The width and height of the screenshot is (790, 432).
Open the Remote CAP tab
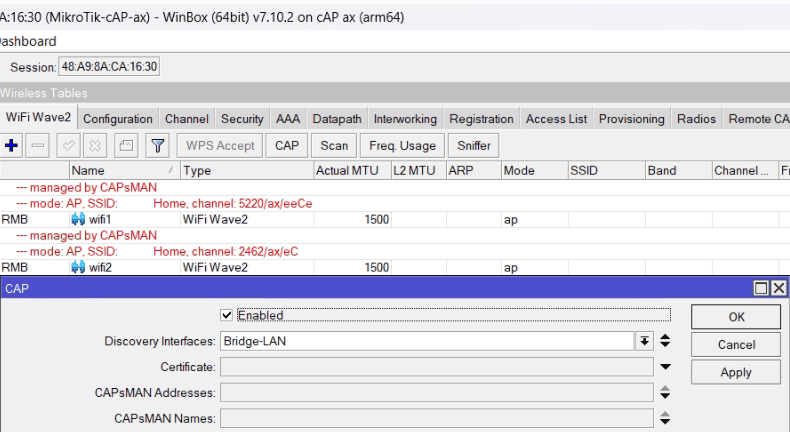pyautogui.click(x=756, y=119)
